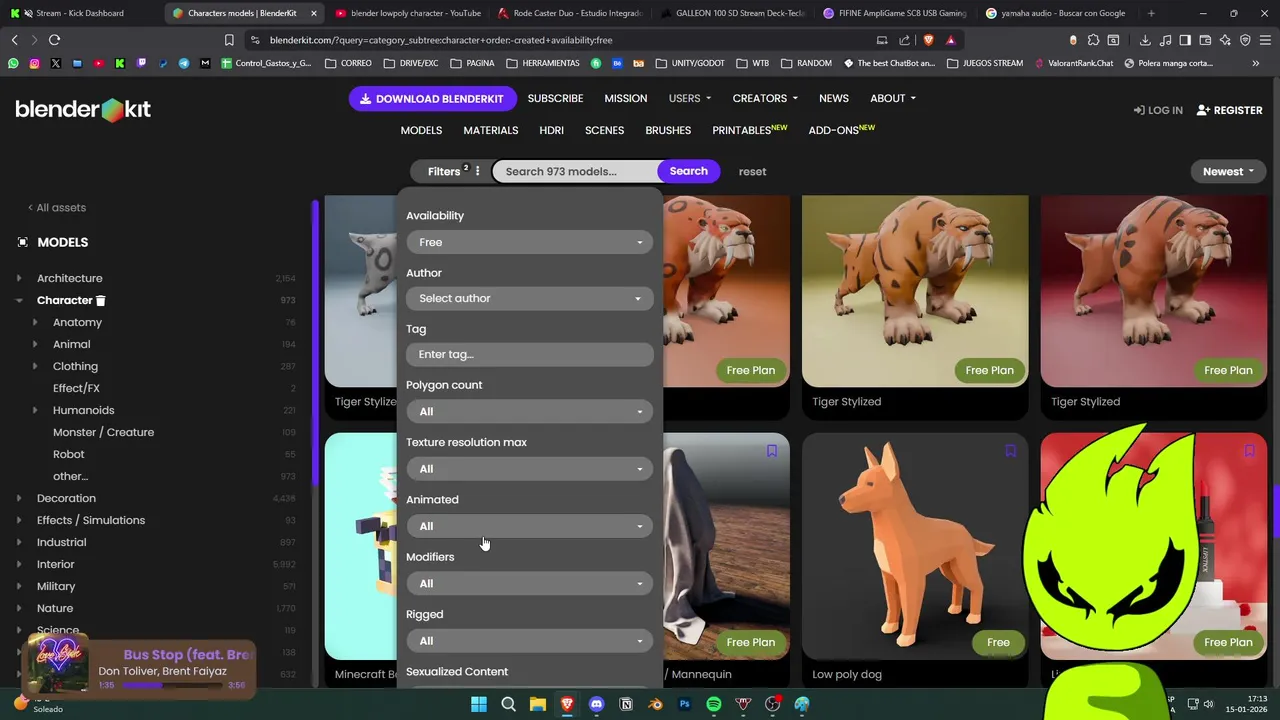This screenshot has height=720, width=1280.
Task: Toggle the Filters button
Action: coord(444,171)
